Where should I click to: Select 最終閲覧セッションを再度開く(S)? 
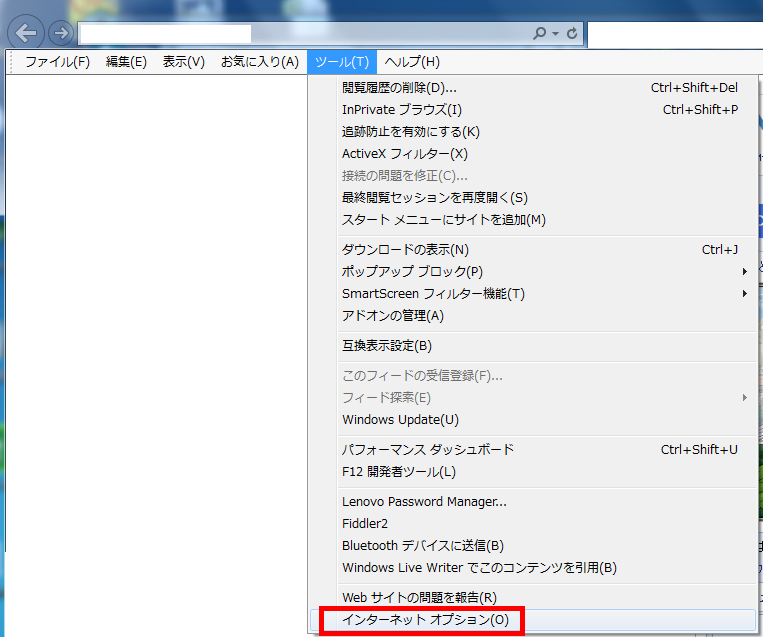(533, 198)
